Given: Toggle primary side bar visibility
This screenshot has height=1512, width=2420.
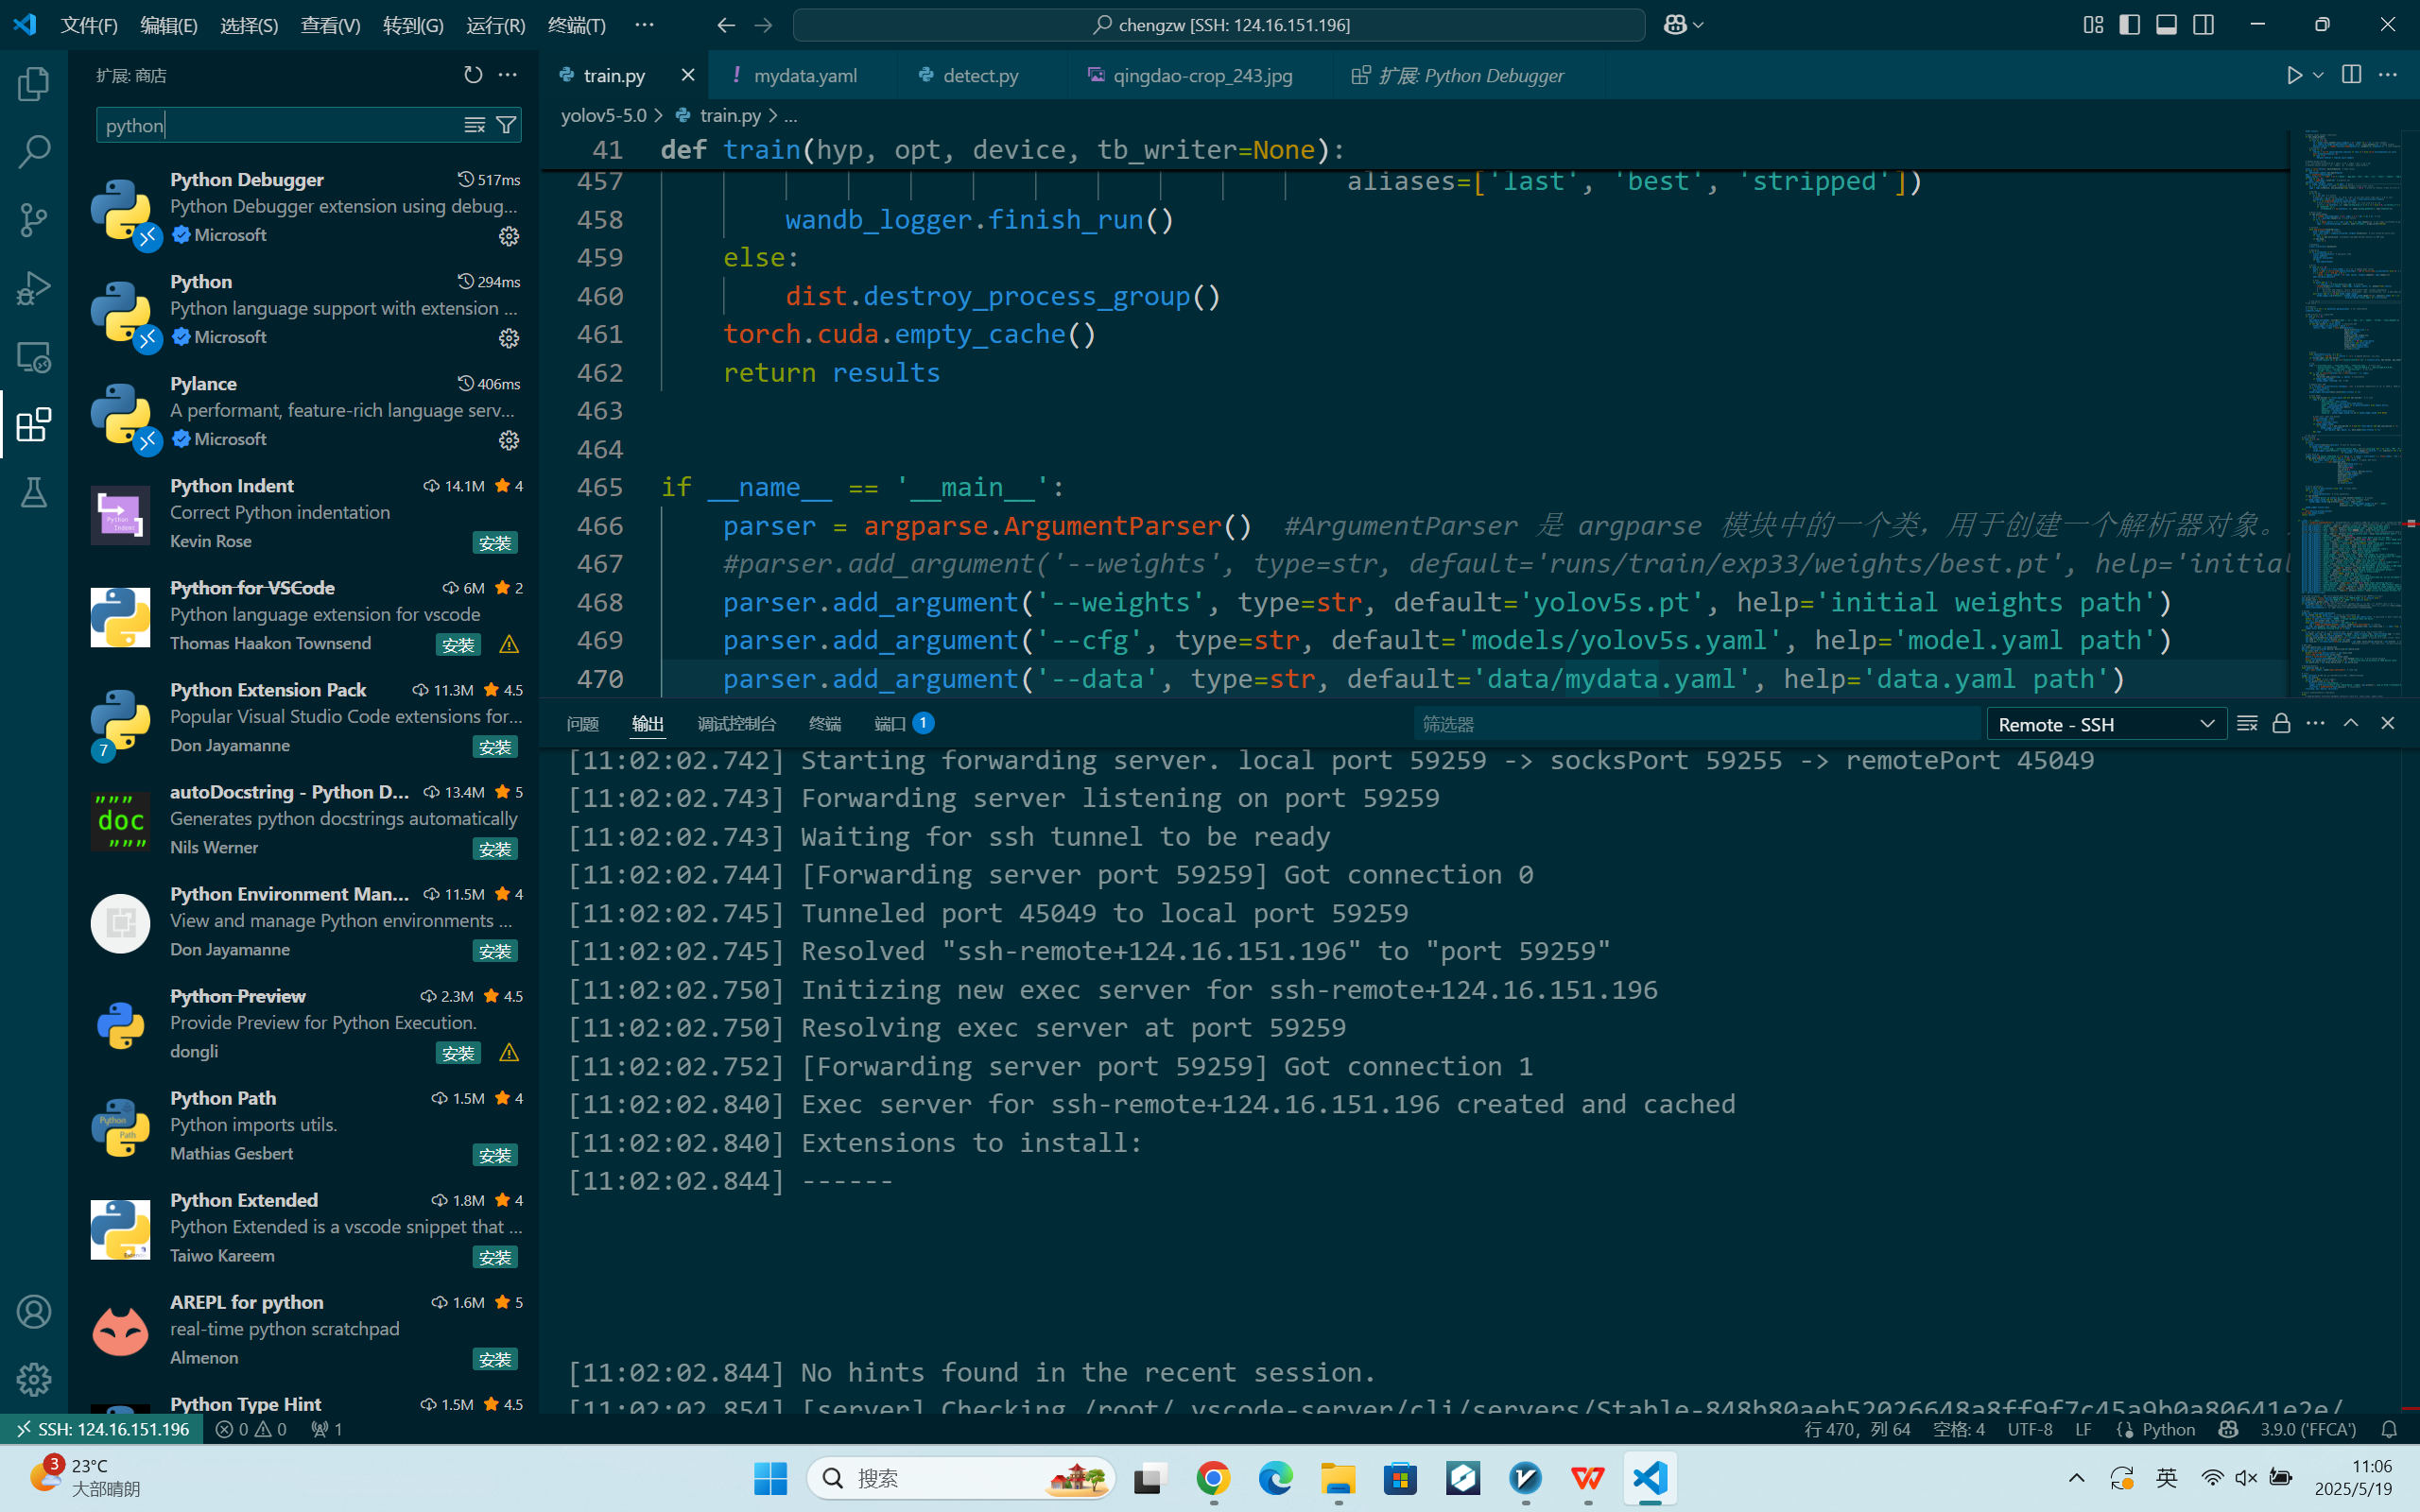Looking at the screenshot, I should (2130, 25).
